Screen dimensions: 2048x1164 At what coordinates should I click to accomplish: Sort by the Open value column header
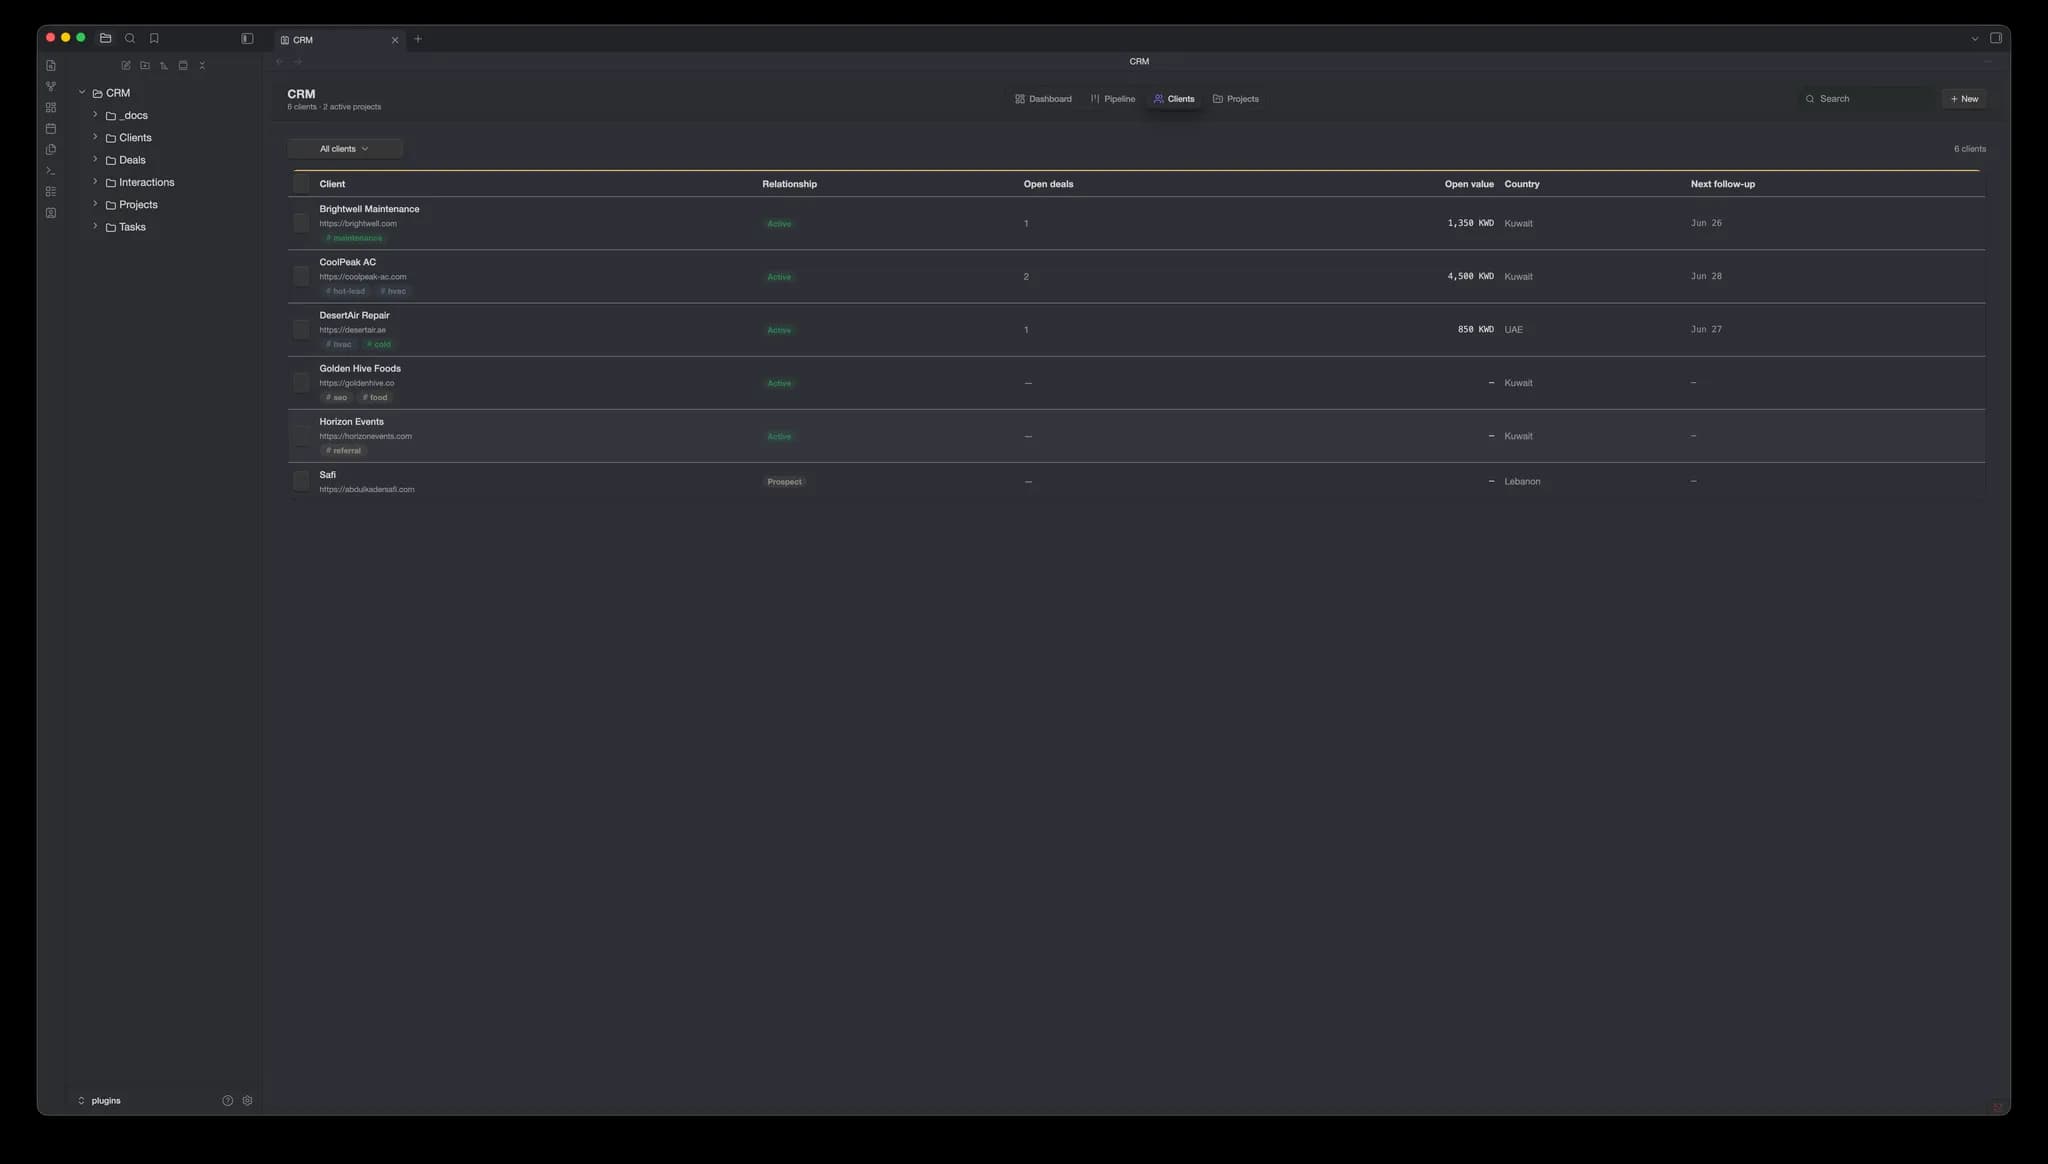1469,184
